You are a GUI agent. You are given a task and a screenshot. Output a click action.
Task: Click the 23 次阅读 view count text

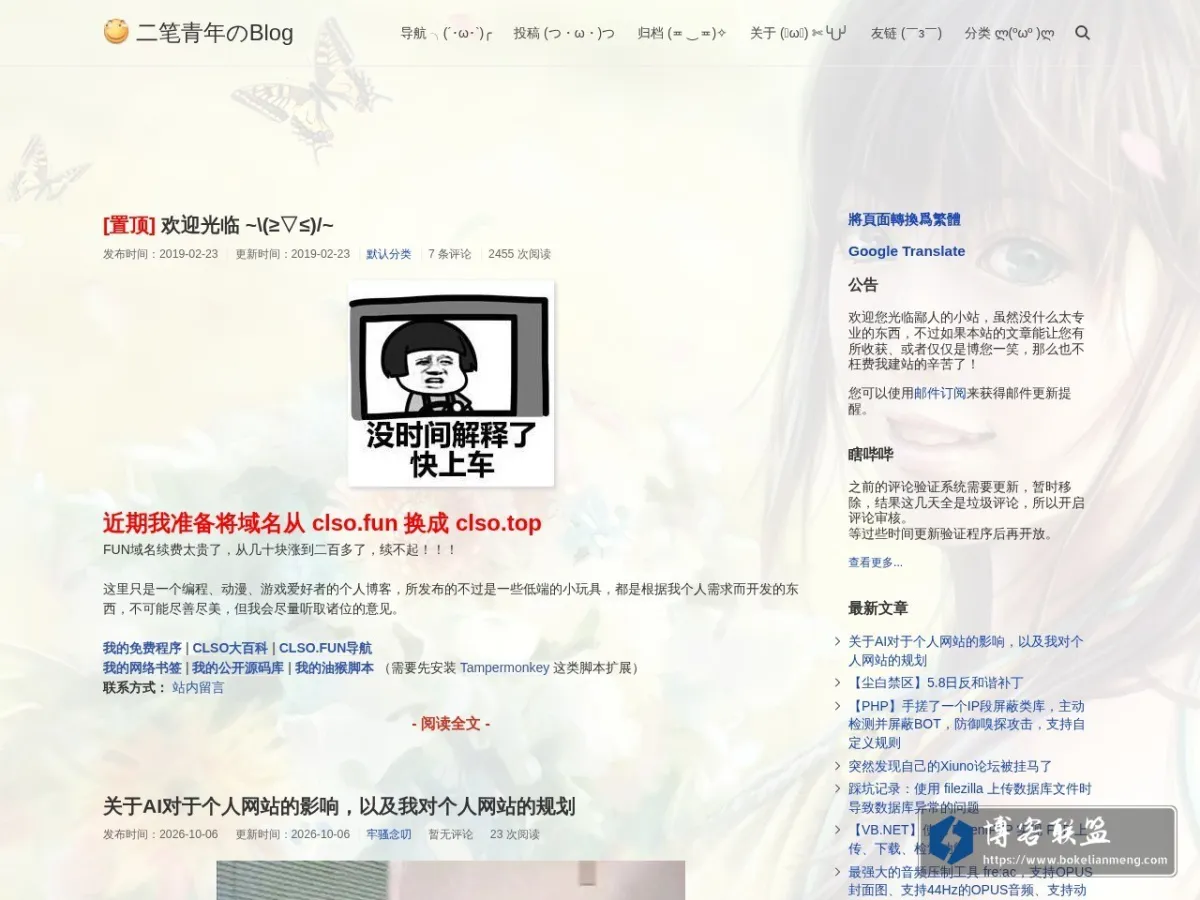514,834
